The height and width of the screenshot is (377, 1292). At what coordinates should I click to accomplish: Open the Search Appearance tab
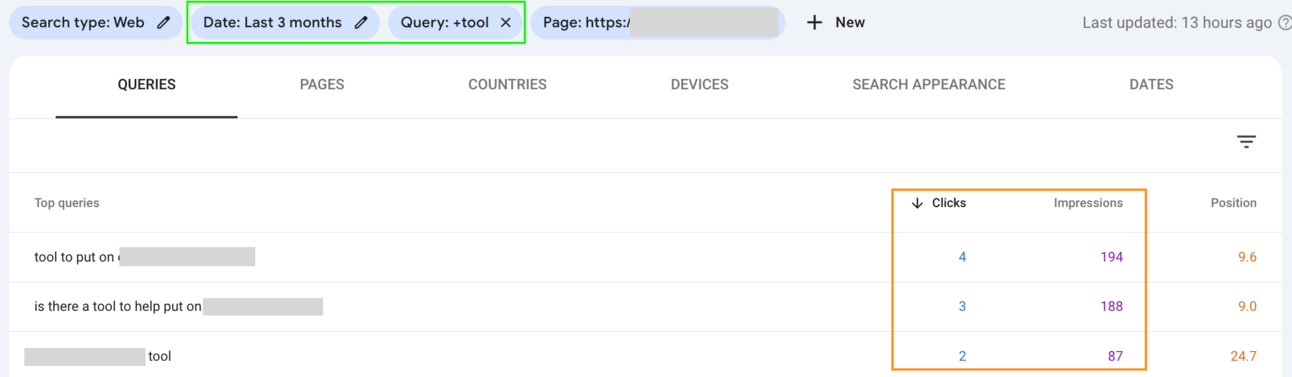929,85
